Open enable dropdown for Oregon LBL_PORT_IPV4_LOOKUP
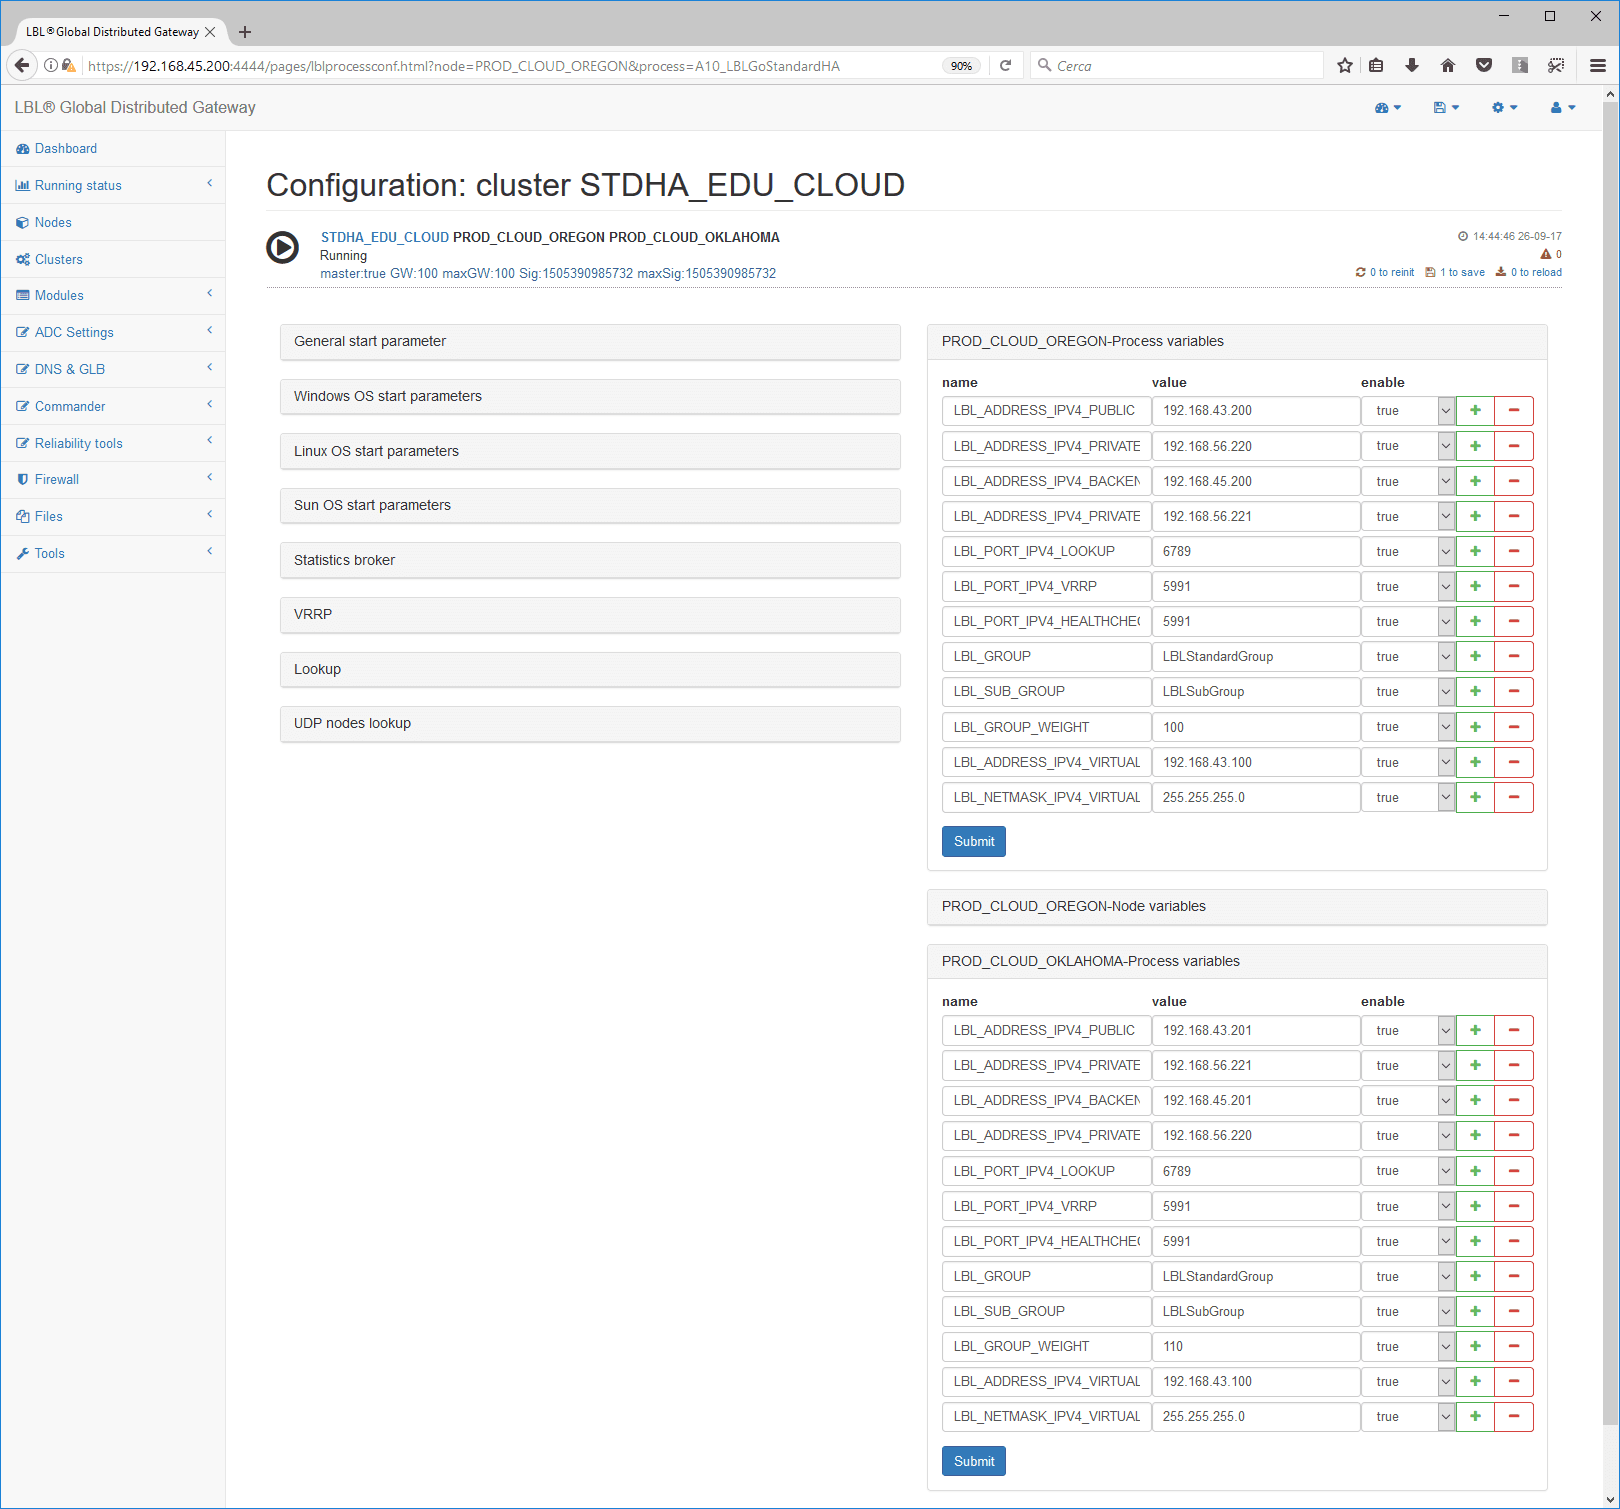This screenshot has height=1509, width=1620. point(1407,552)
